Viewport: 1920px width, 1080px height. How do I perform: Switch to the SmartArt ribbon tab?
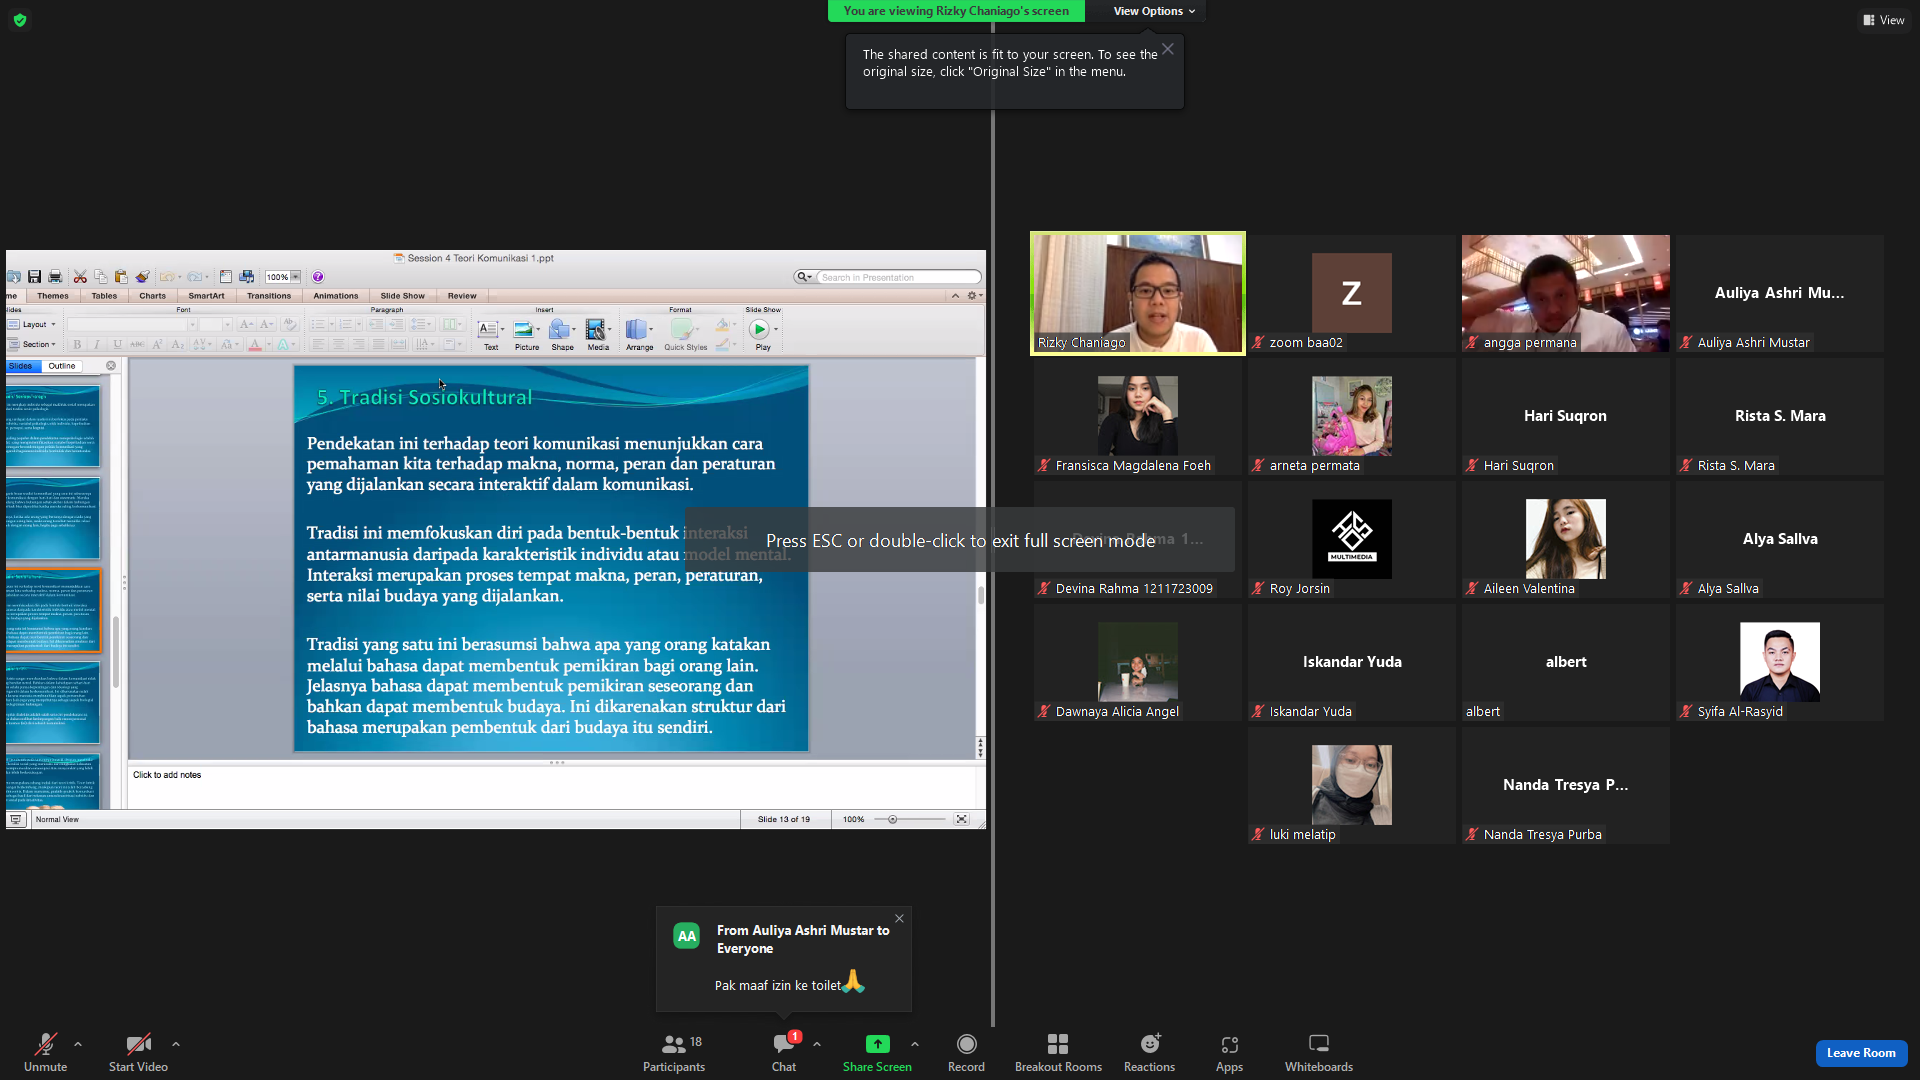tap(206, 296)
